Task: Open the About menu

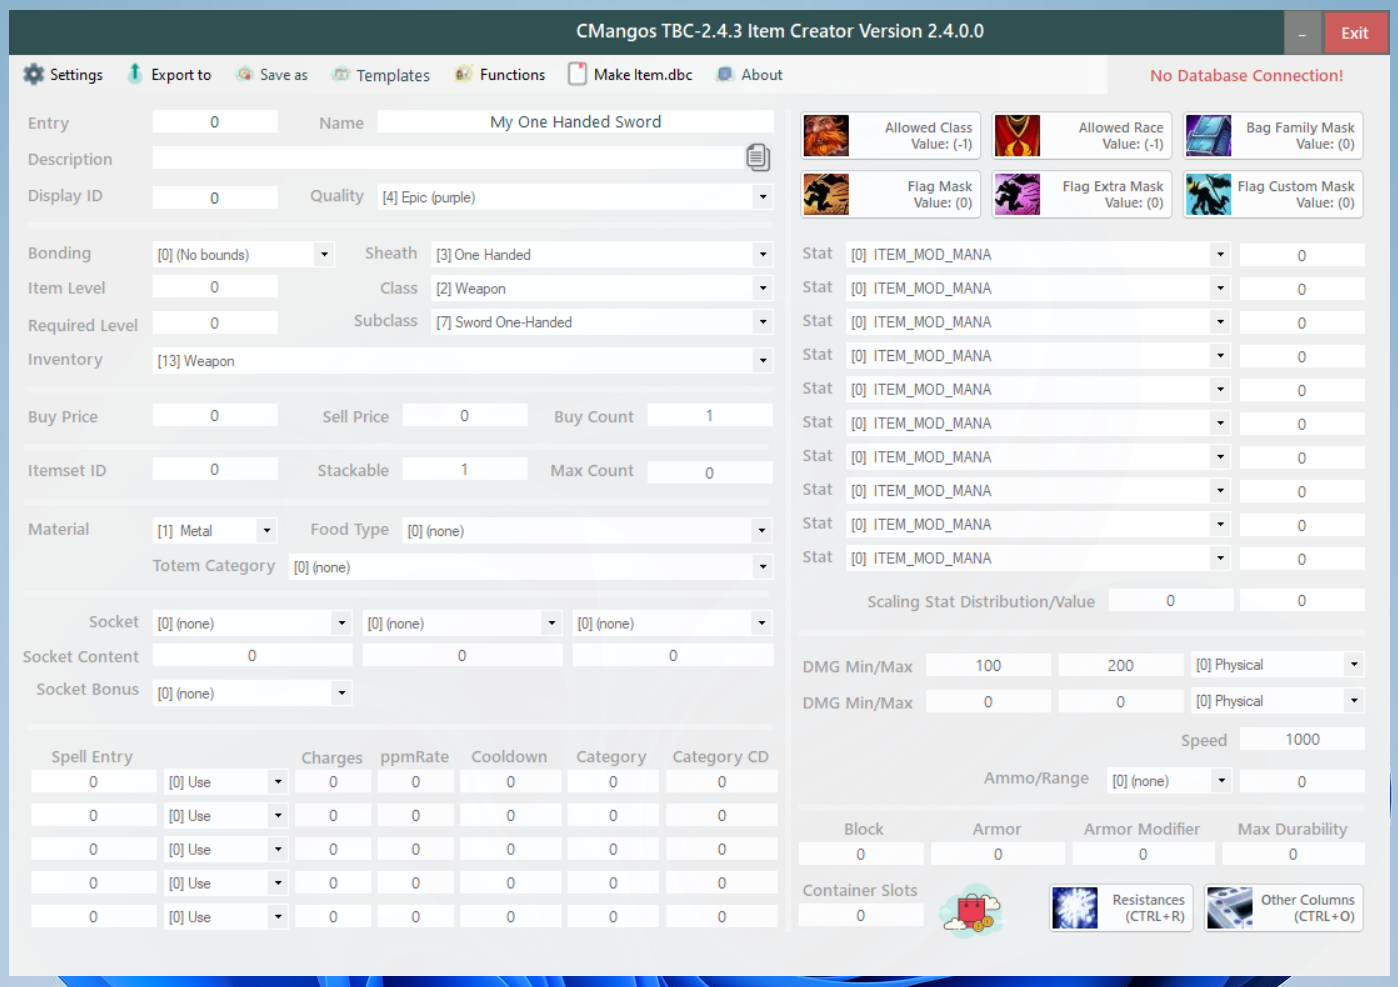Action: tap(750, 74)
